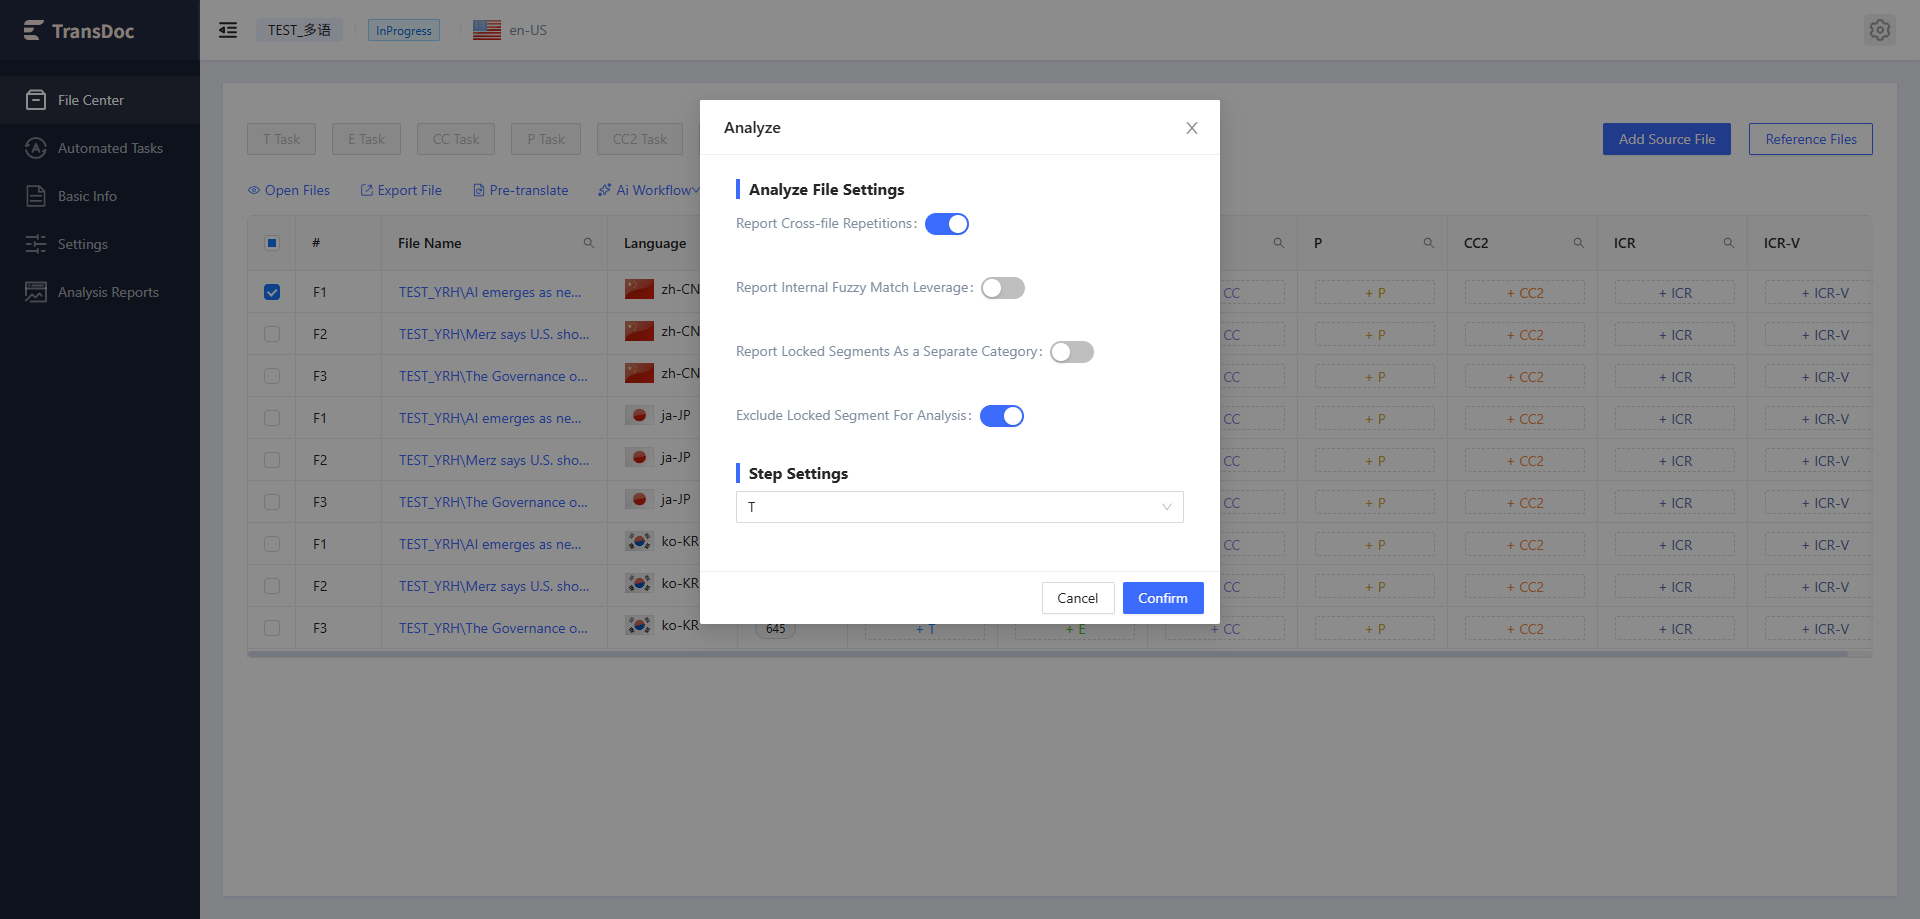Image resolution: width=1920 pixels, height=919 pixels.
Task: Toggle the sidebar collapse icon
Action: [x=228, y=30]
